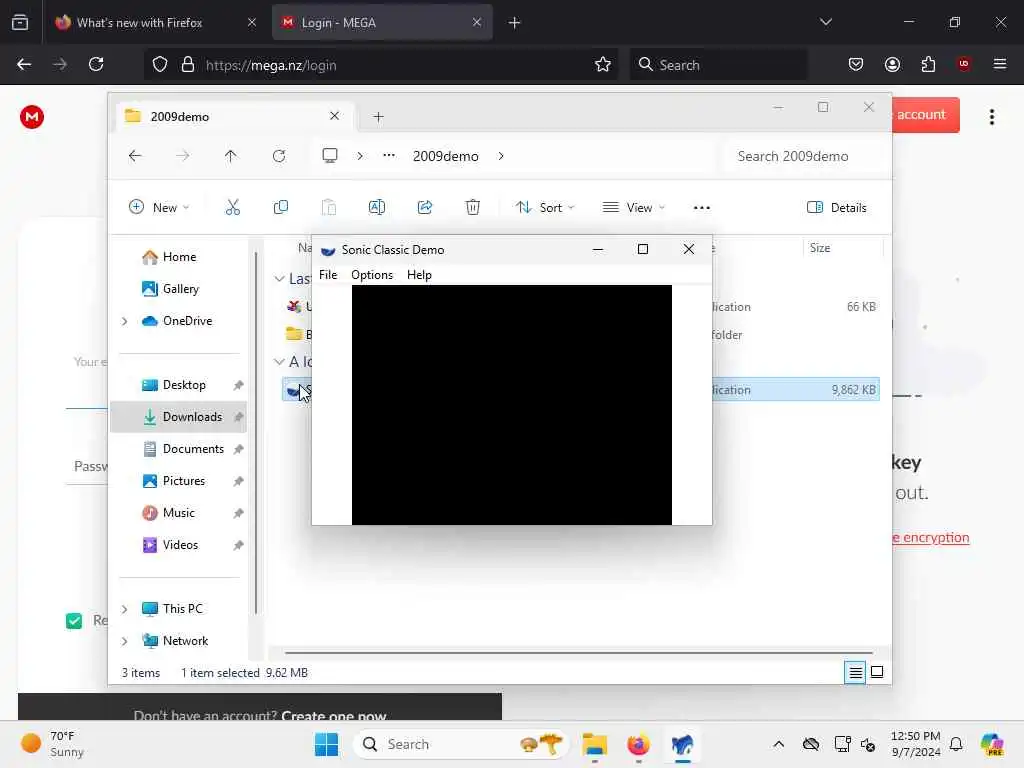Click Sonic Classic Demo taskbar icon
The height and width of the screenshot is (768, 1024).
click(682, 744)
